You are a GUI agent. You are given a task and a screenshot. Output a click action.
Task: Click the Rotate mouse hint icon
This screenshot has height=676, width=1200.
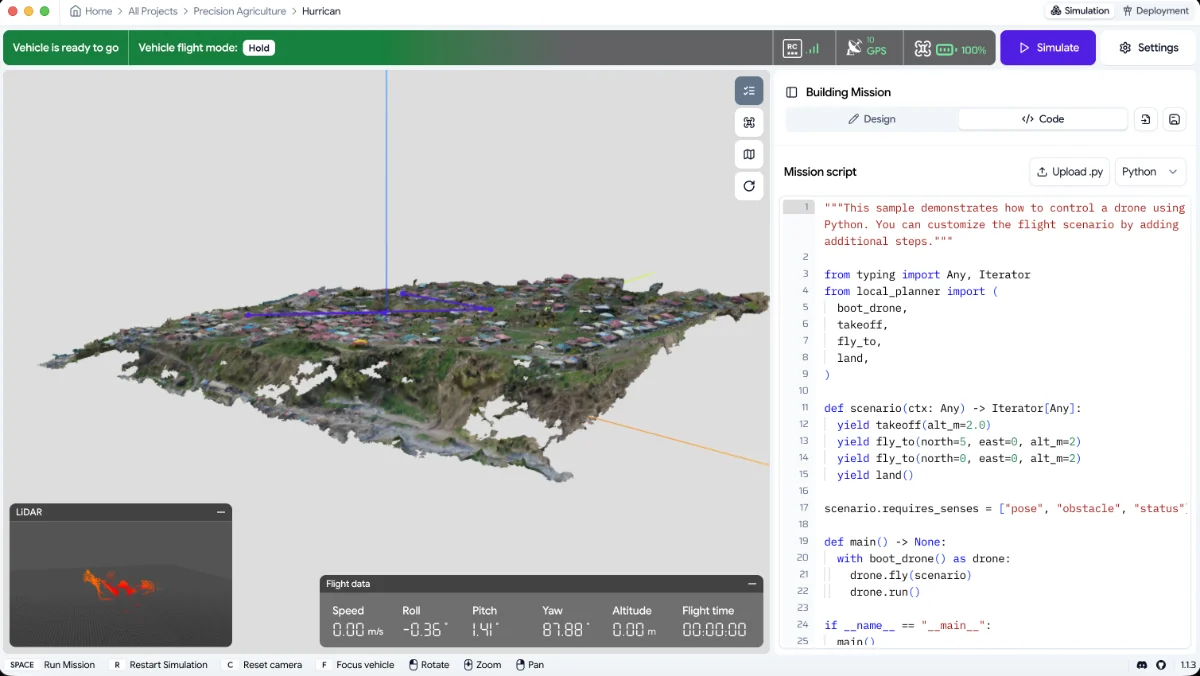click(413, 665)
